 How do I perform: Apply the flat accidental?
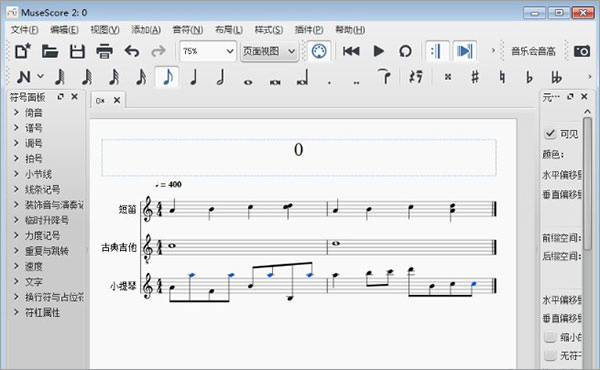[x=529, y=77]
